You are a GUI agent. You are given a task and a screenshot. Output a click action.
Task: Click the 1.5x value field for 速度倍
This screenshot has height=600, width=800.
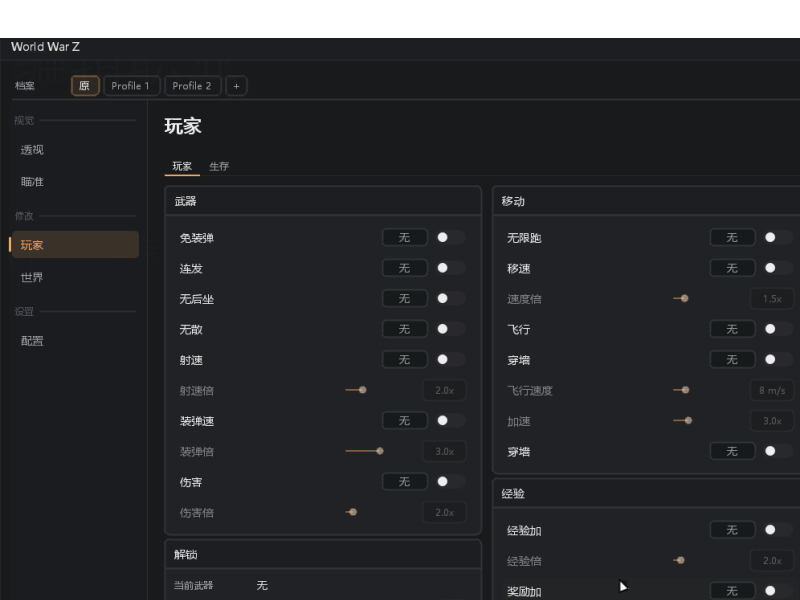[772, 298]
